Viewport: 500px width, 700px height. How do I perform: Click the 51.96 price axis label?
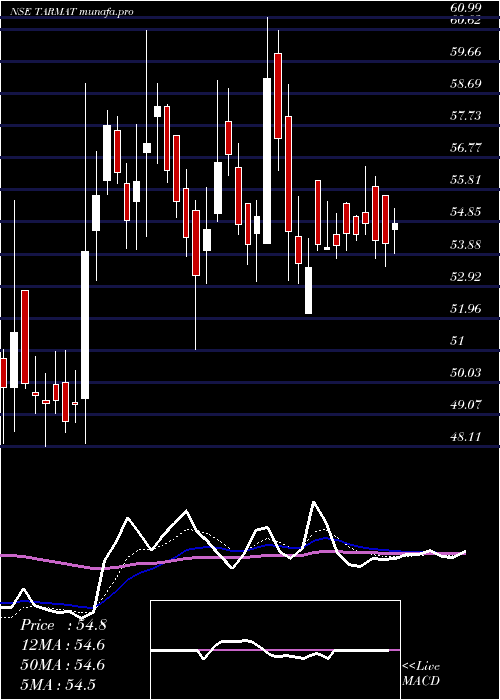tap(466, 308)
